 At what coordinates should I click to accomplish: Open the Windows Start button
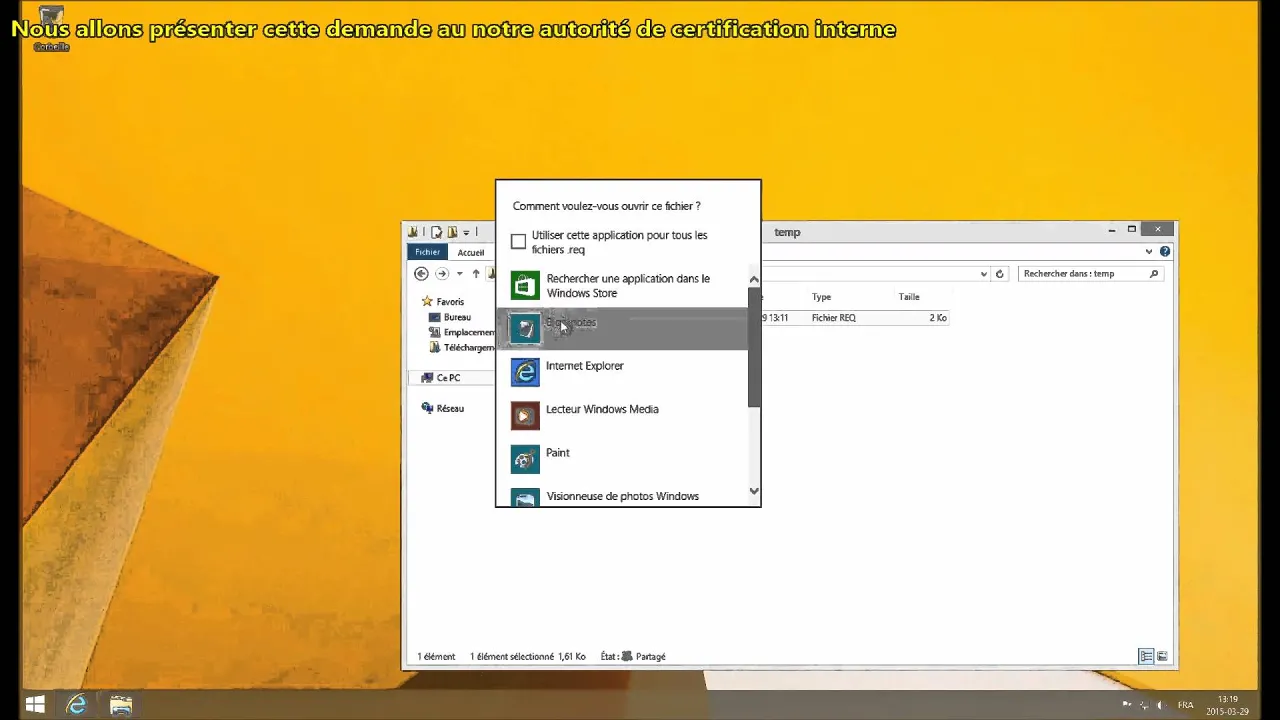point(35,705)
